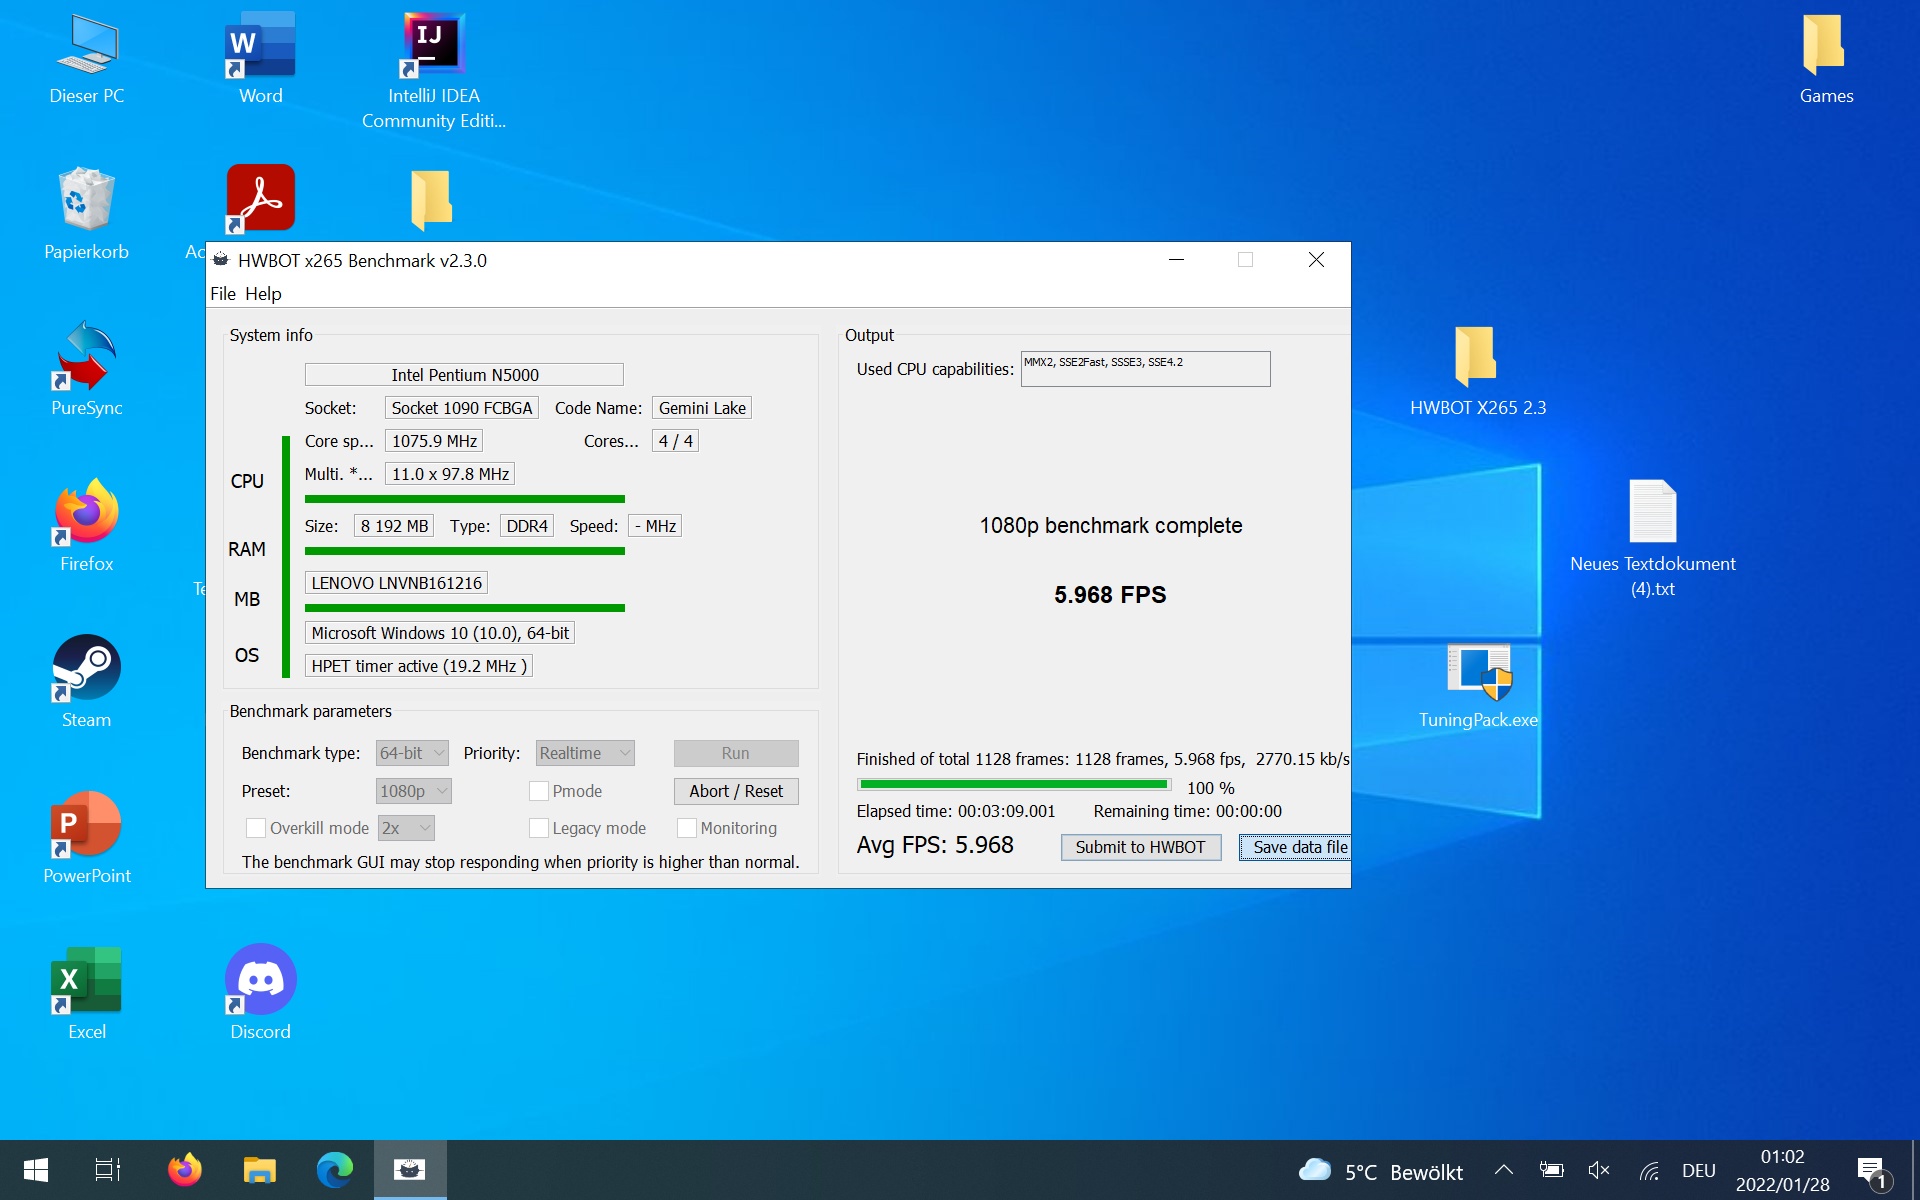The height and width of the screenshot is (1200, 1920).
Task: Launch Microsoft Edge from the taskbar
Action: point(335,1170)
